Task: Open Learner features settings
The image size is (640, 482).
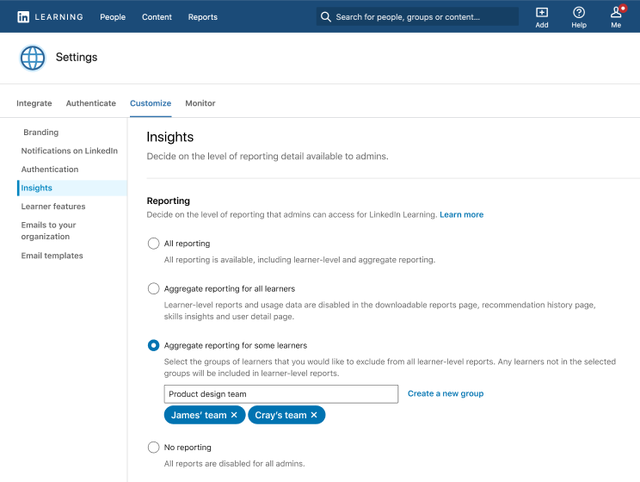Action: coord(53,206)
